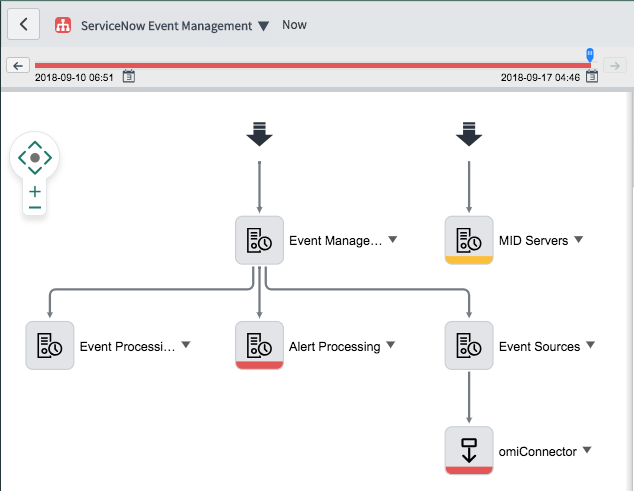Expand the omiConnector node menu arrow
This screenshot has width=634, height=491.
pos(587,450)
